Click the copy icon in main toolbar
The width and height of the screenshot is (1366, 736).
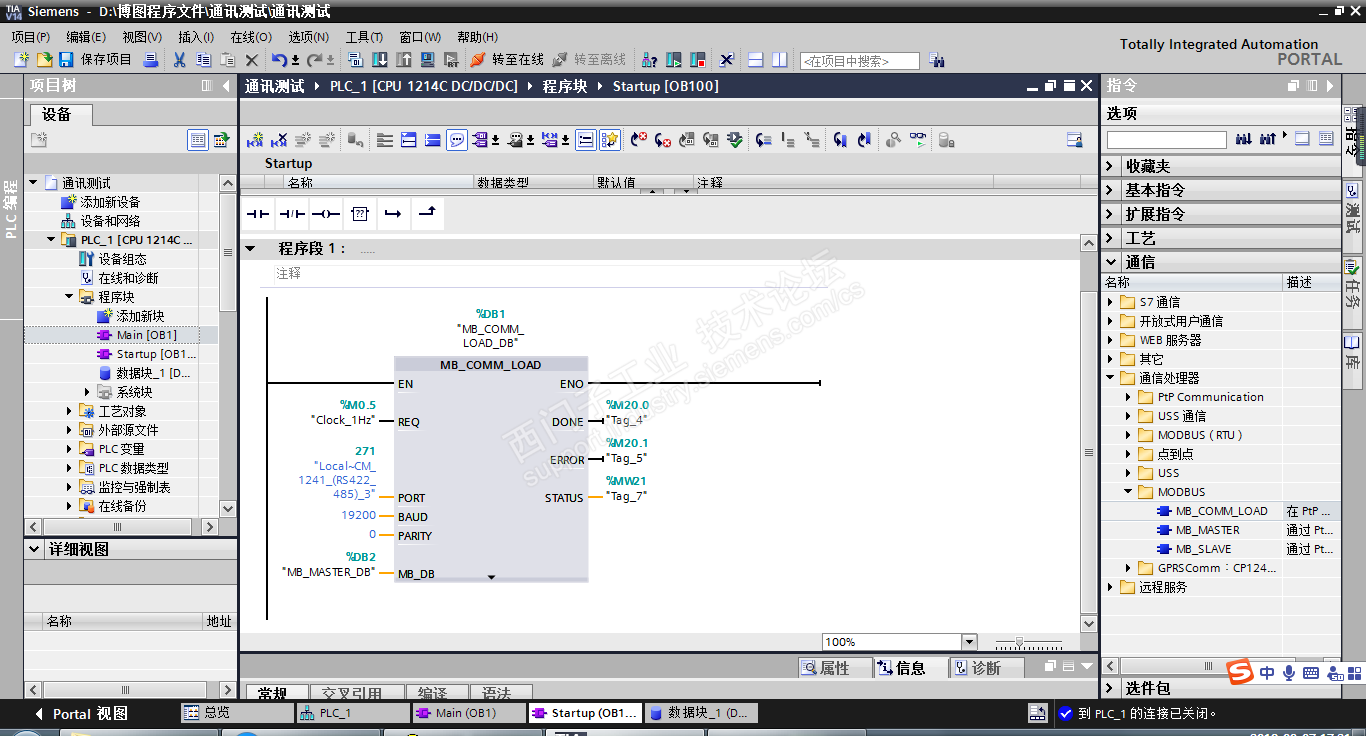click(x=203, y=60)
